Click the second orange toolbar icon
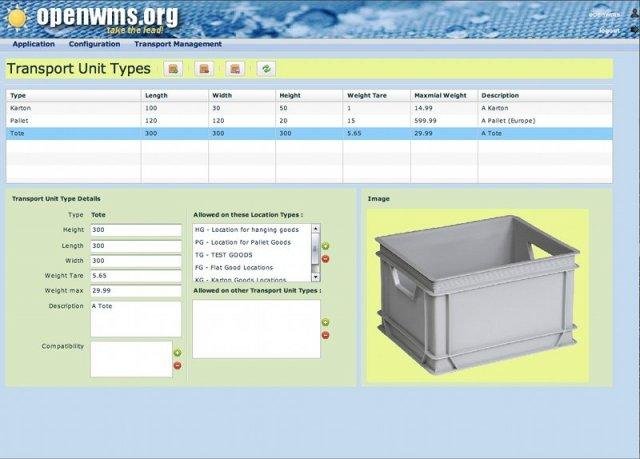The width and height of the screenshot is (640, 459). [x=204, y=69]
